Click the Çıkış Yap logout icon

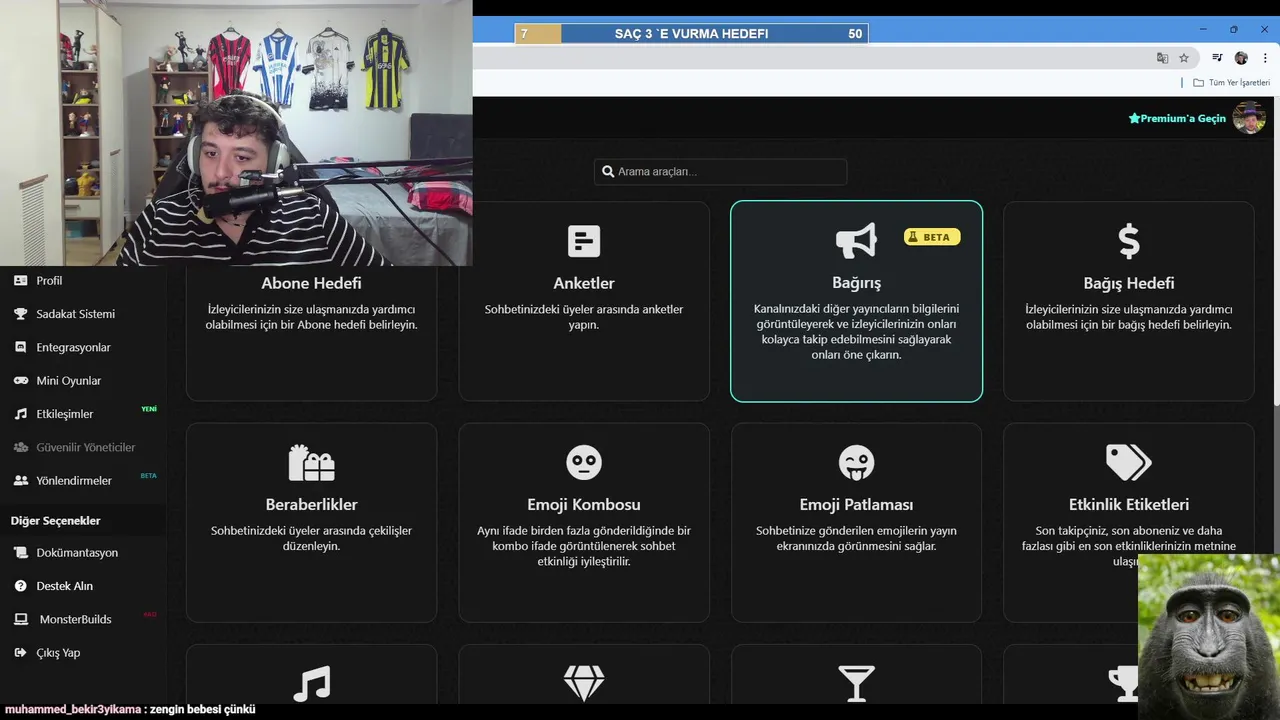click(x=20, y=653)
